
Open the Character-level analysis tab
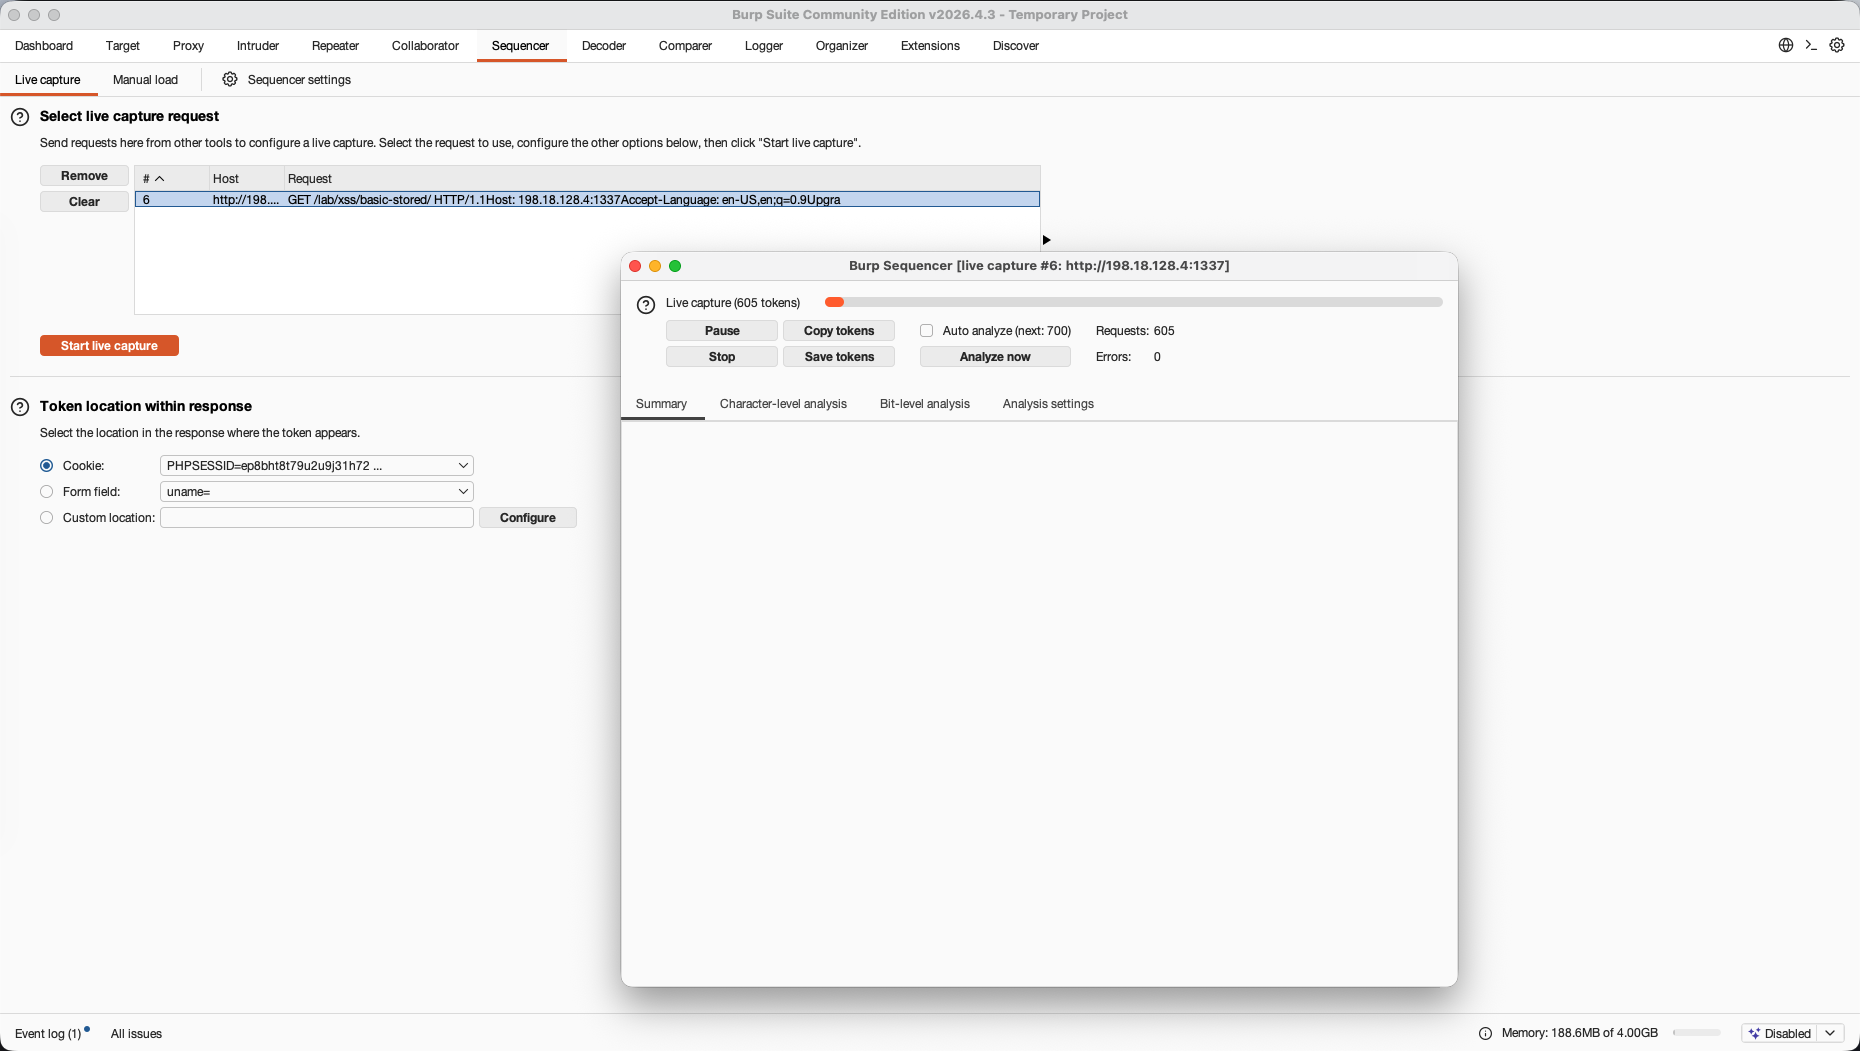[783, 403]
